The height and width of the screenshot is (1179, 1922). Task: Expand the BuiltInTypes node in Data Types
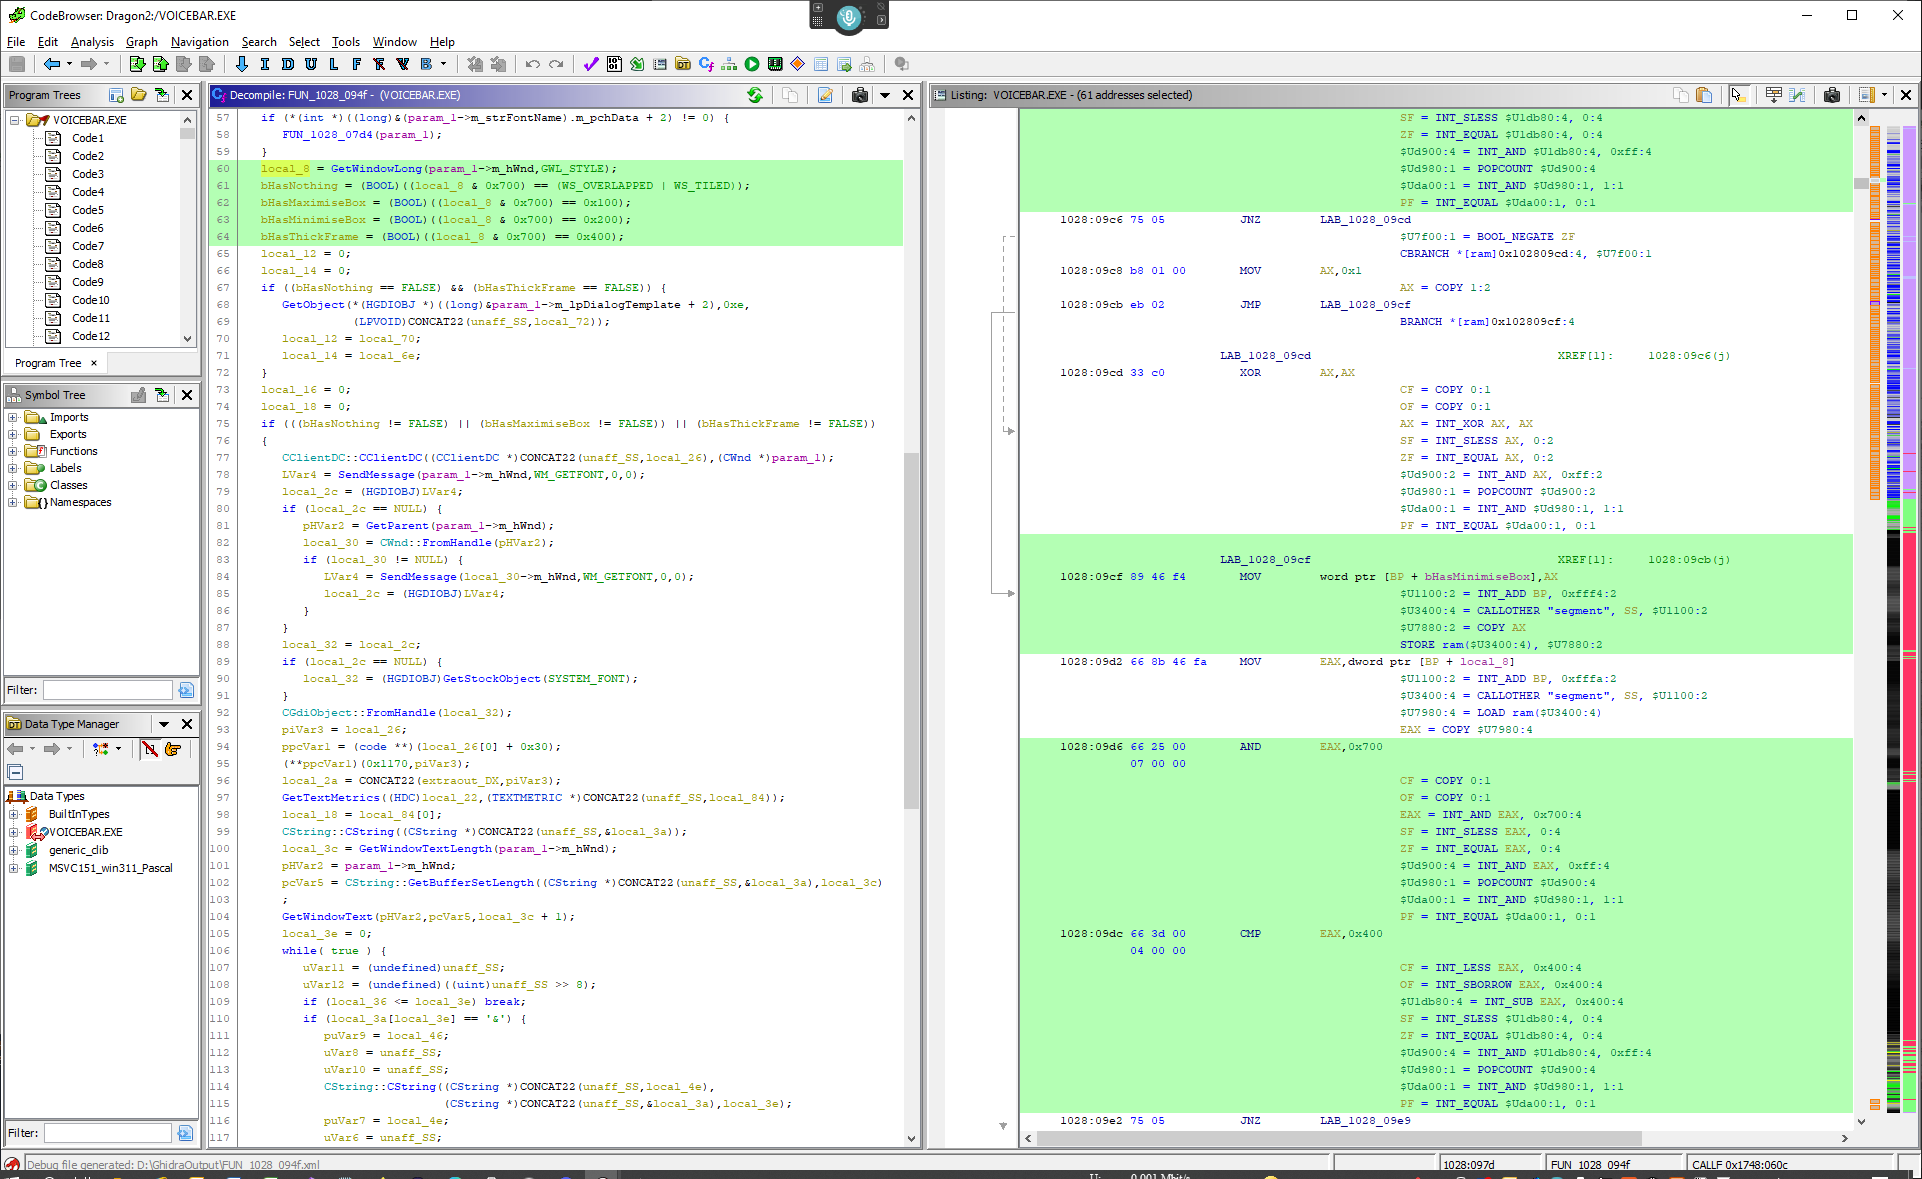point(14,814)
